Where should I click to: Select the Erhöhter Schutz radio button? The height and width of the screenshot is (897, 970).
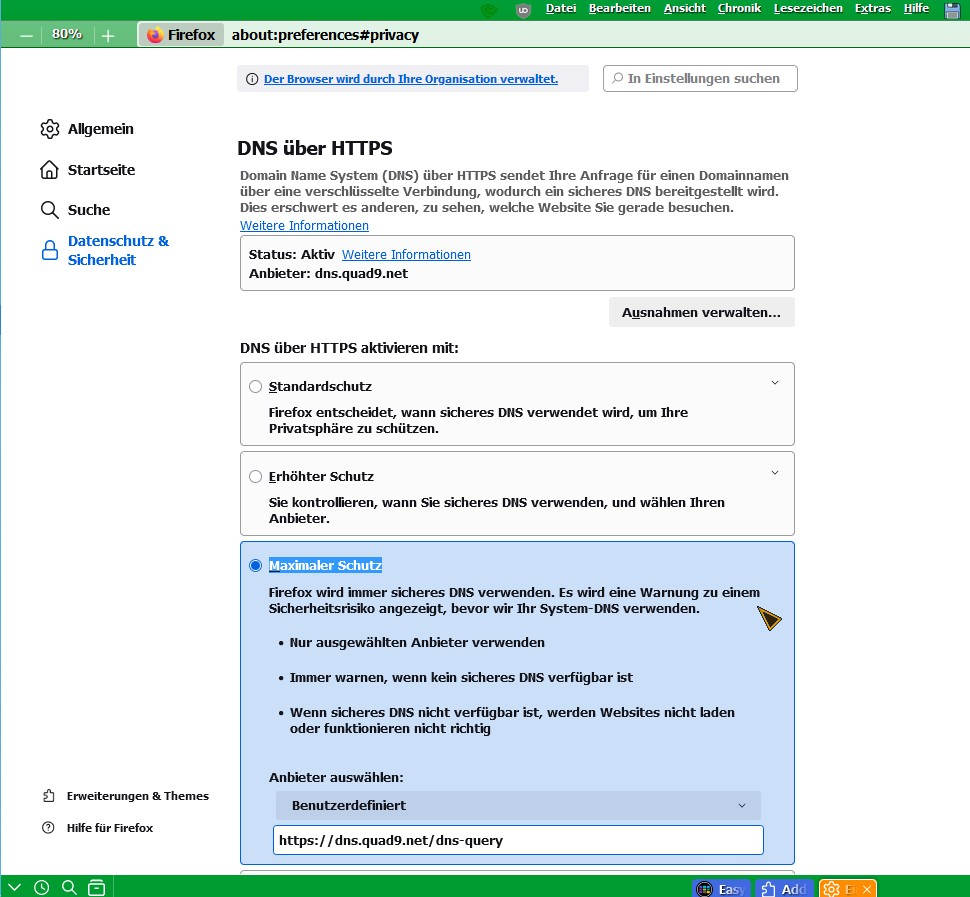[255, 476]
